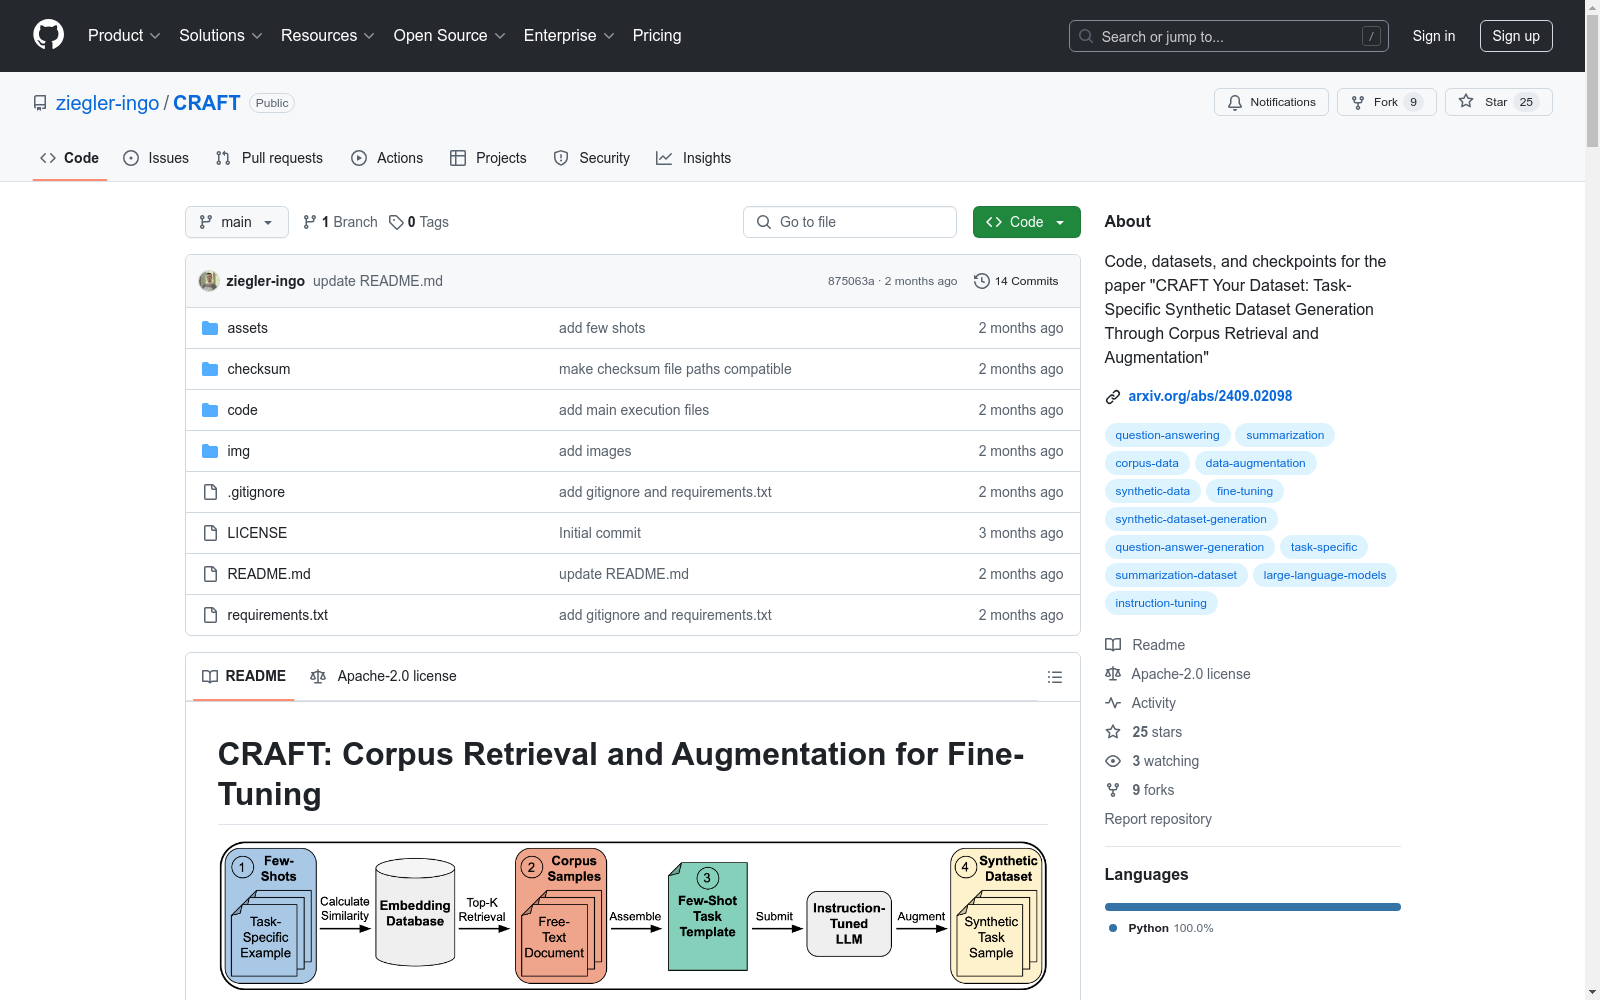Screen dimensions: 1600x1000
Task: Focus the Go to file field
Action: [850, 222]
